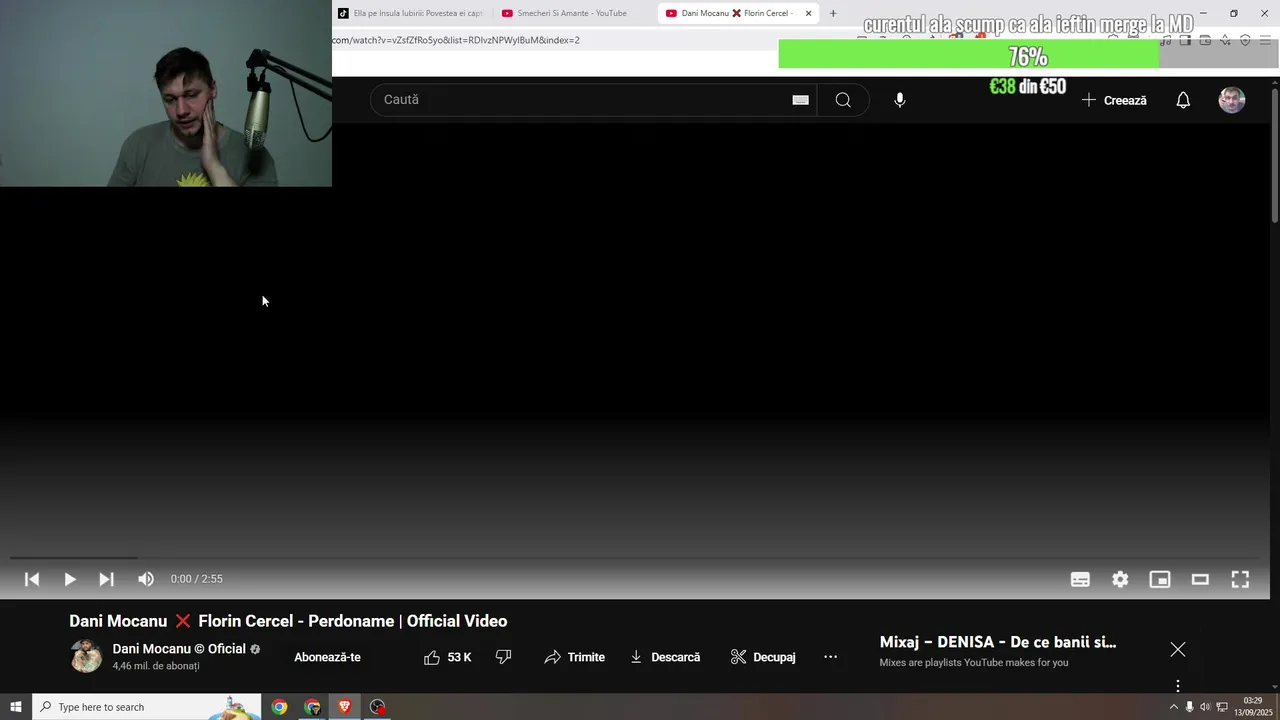Mute the video player volume
The width and height of the screenshot is (1280, 720).
point(146,579)
